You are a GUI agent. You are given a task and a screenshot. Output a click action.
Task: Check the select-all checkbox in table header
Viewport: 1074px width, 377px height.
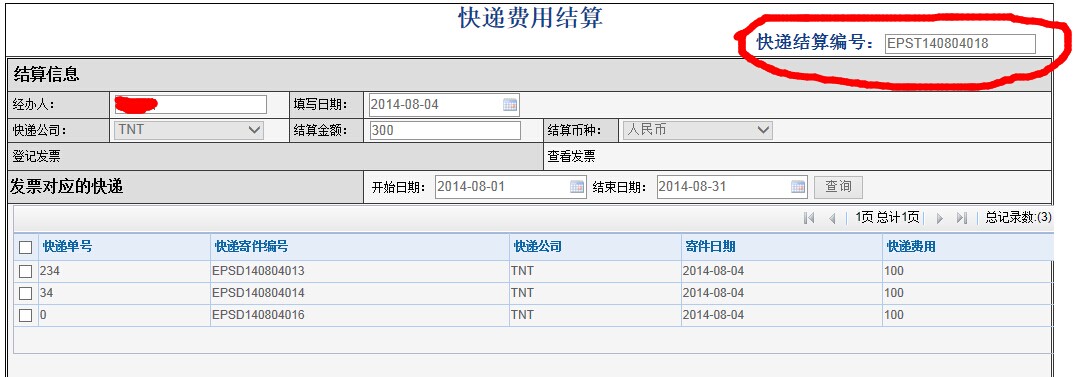tap(25, 247)
